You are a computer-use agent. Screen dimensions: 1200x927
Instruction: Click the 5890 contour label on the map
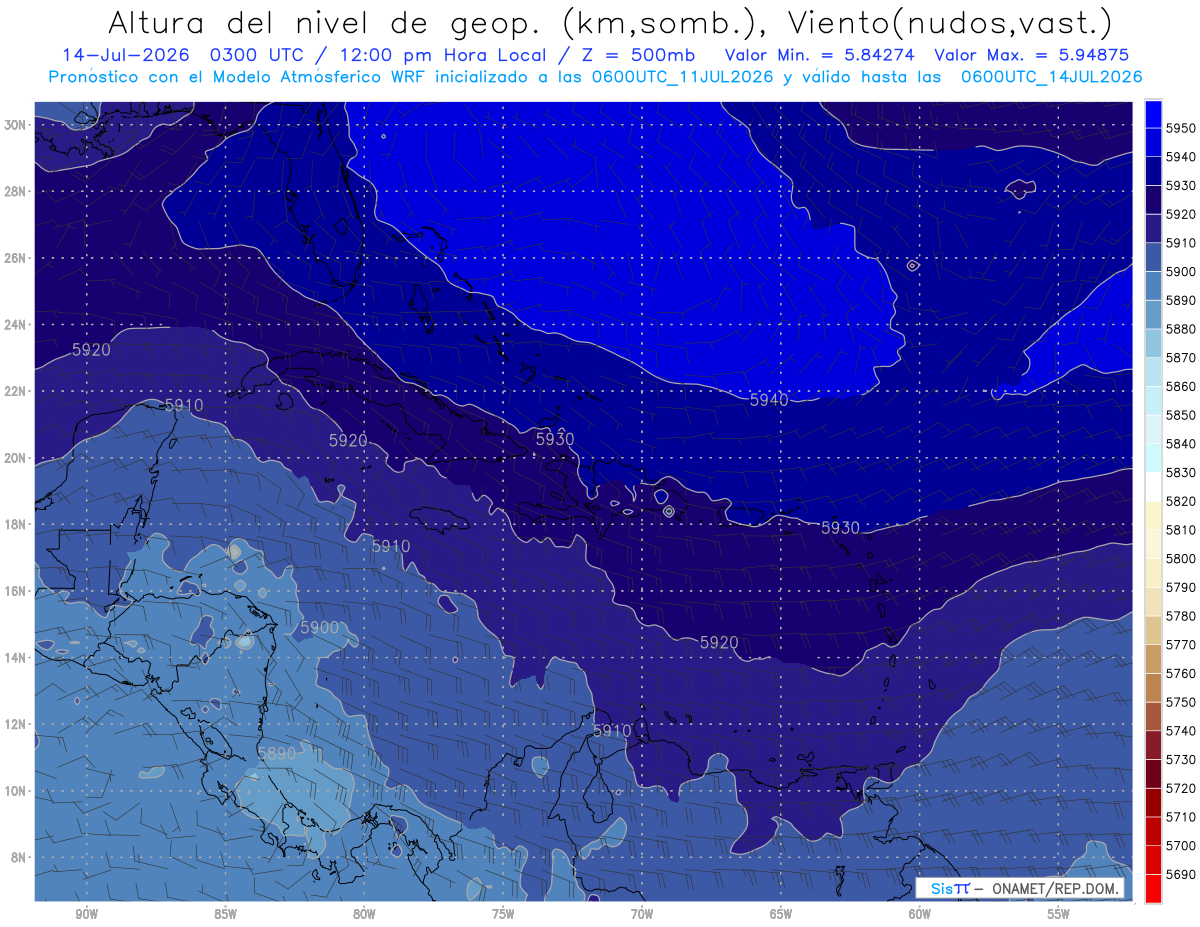[x=277, y=754]
